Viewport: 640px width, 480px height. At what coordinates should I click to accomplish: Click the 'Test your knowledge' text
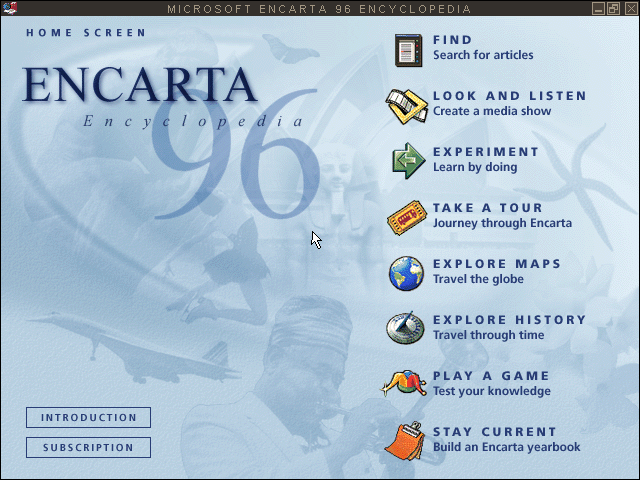click(x=492, y=391)
